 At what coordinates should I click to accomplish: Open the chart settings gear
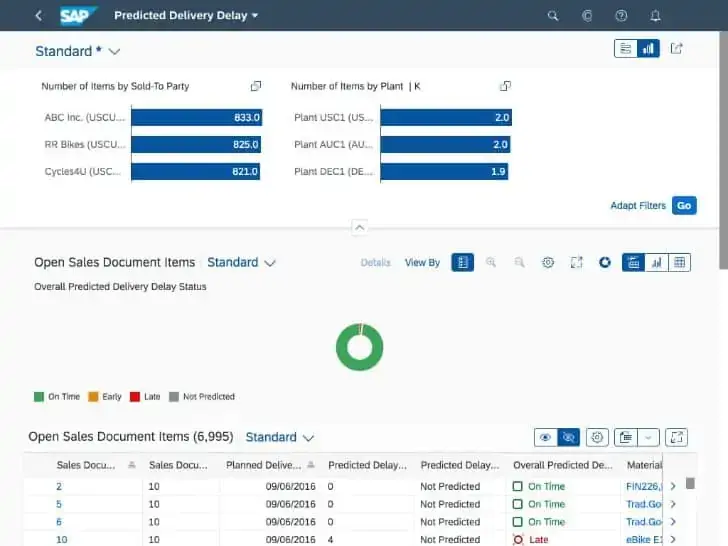[548, 262]
